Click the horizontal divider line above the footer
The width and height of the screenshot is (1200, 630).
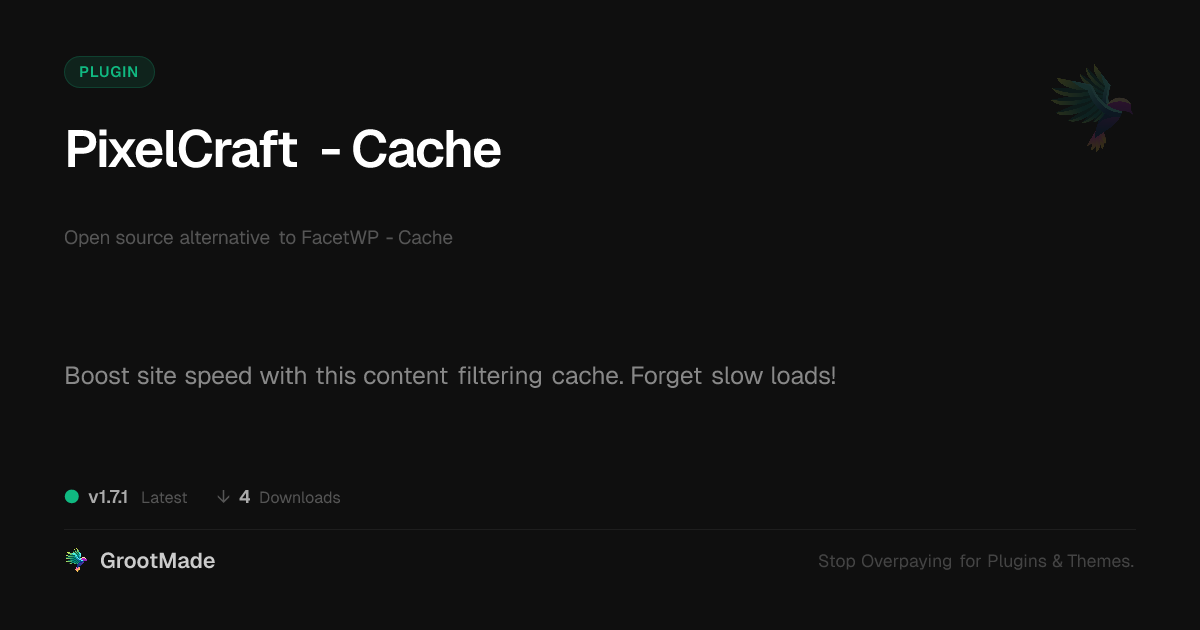click(x=600, y=529)
